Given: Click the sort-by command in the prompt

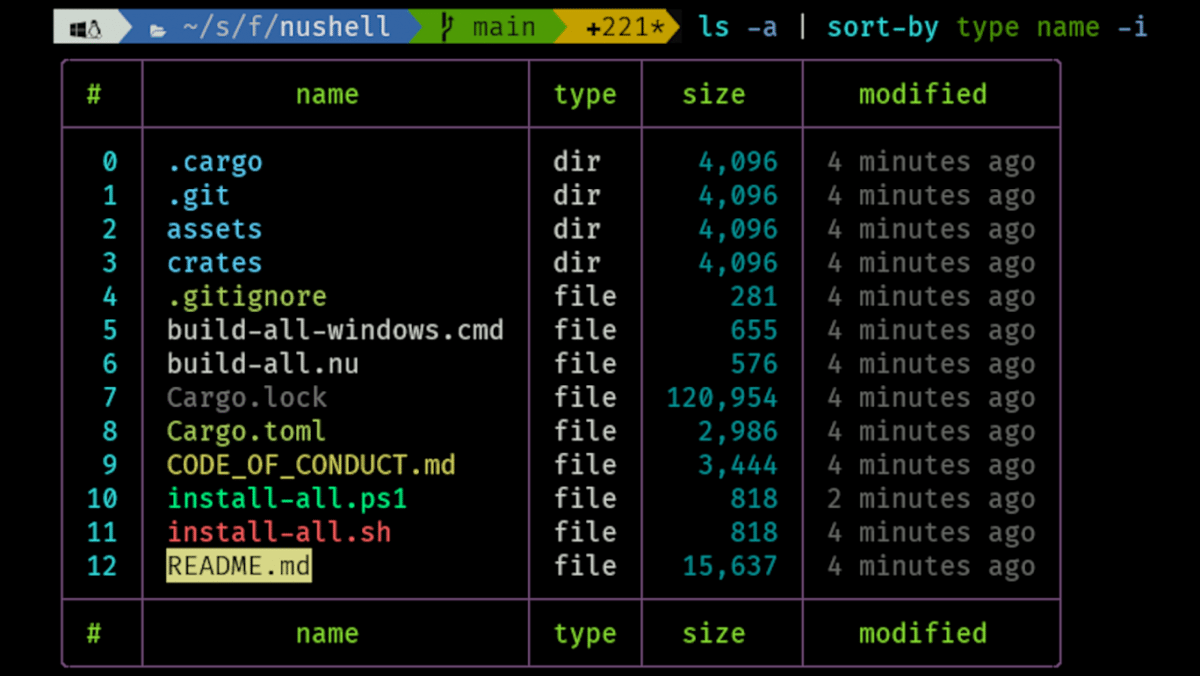Looking at the screenshot, I should (x=882, y=27).
